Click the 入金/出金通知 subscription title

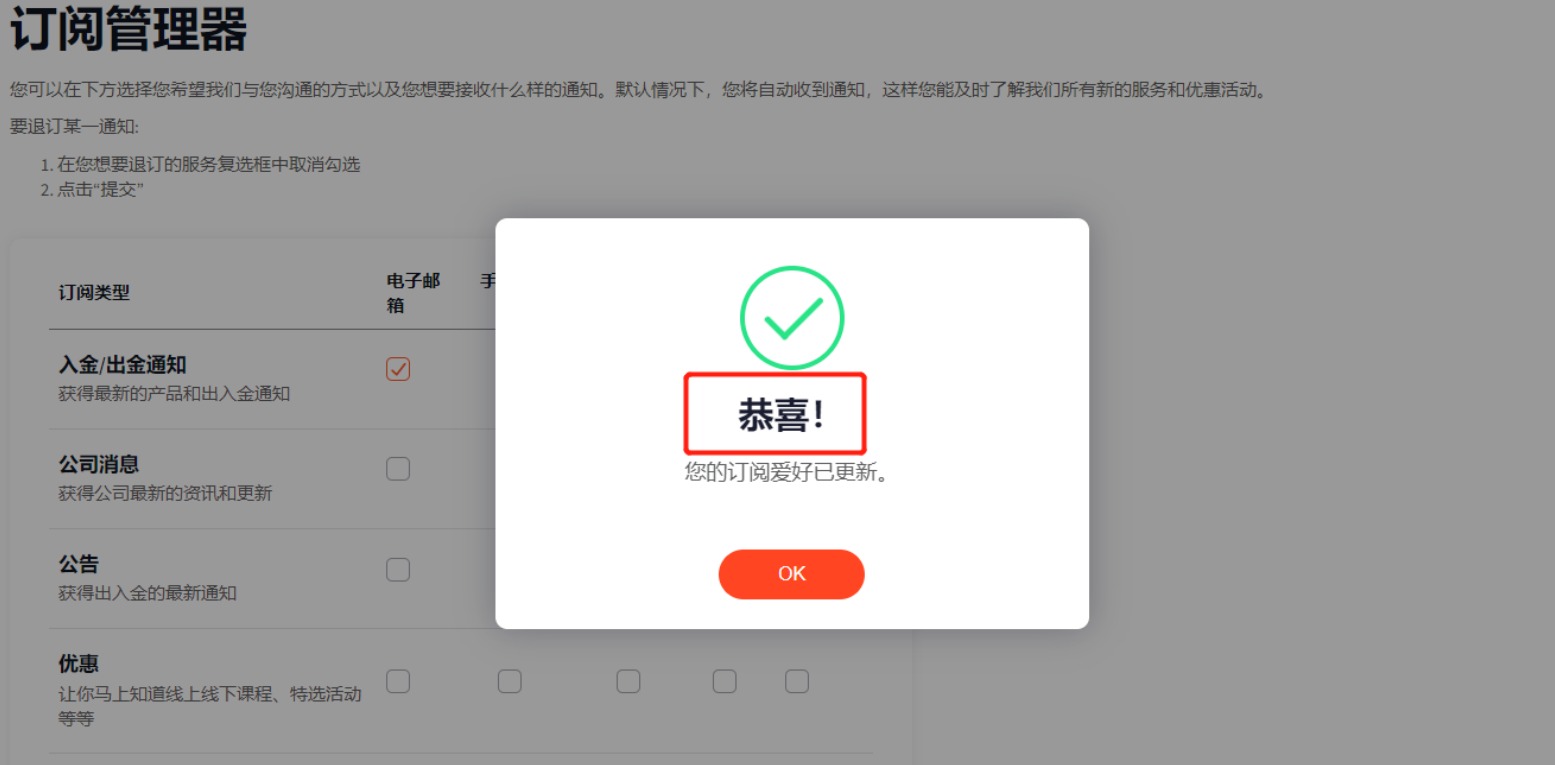pos(122,365)
